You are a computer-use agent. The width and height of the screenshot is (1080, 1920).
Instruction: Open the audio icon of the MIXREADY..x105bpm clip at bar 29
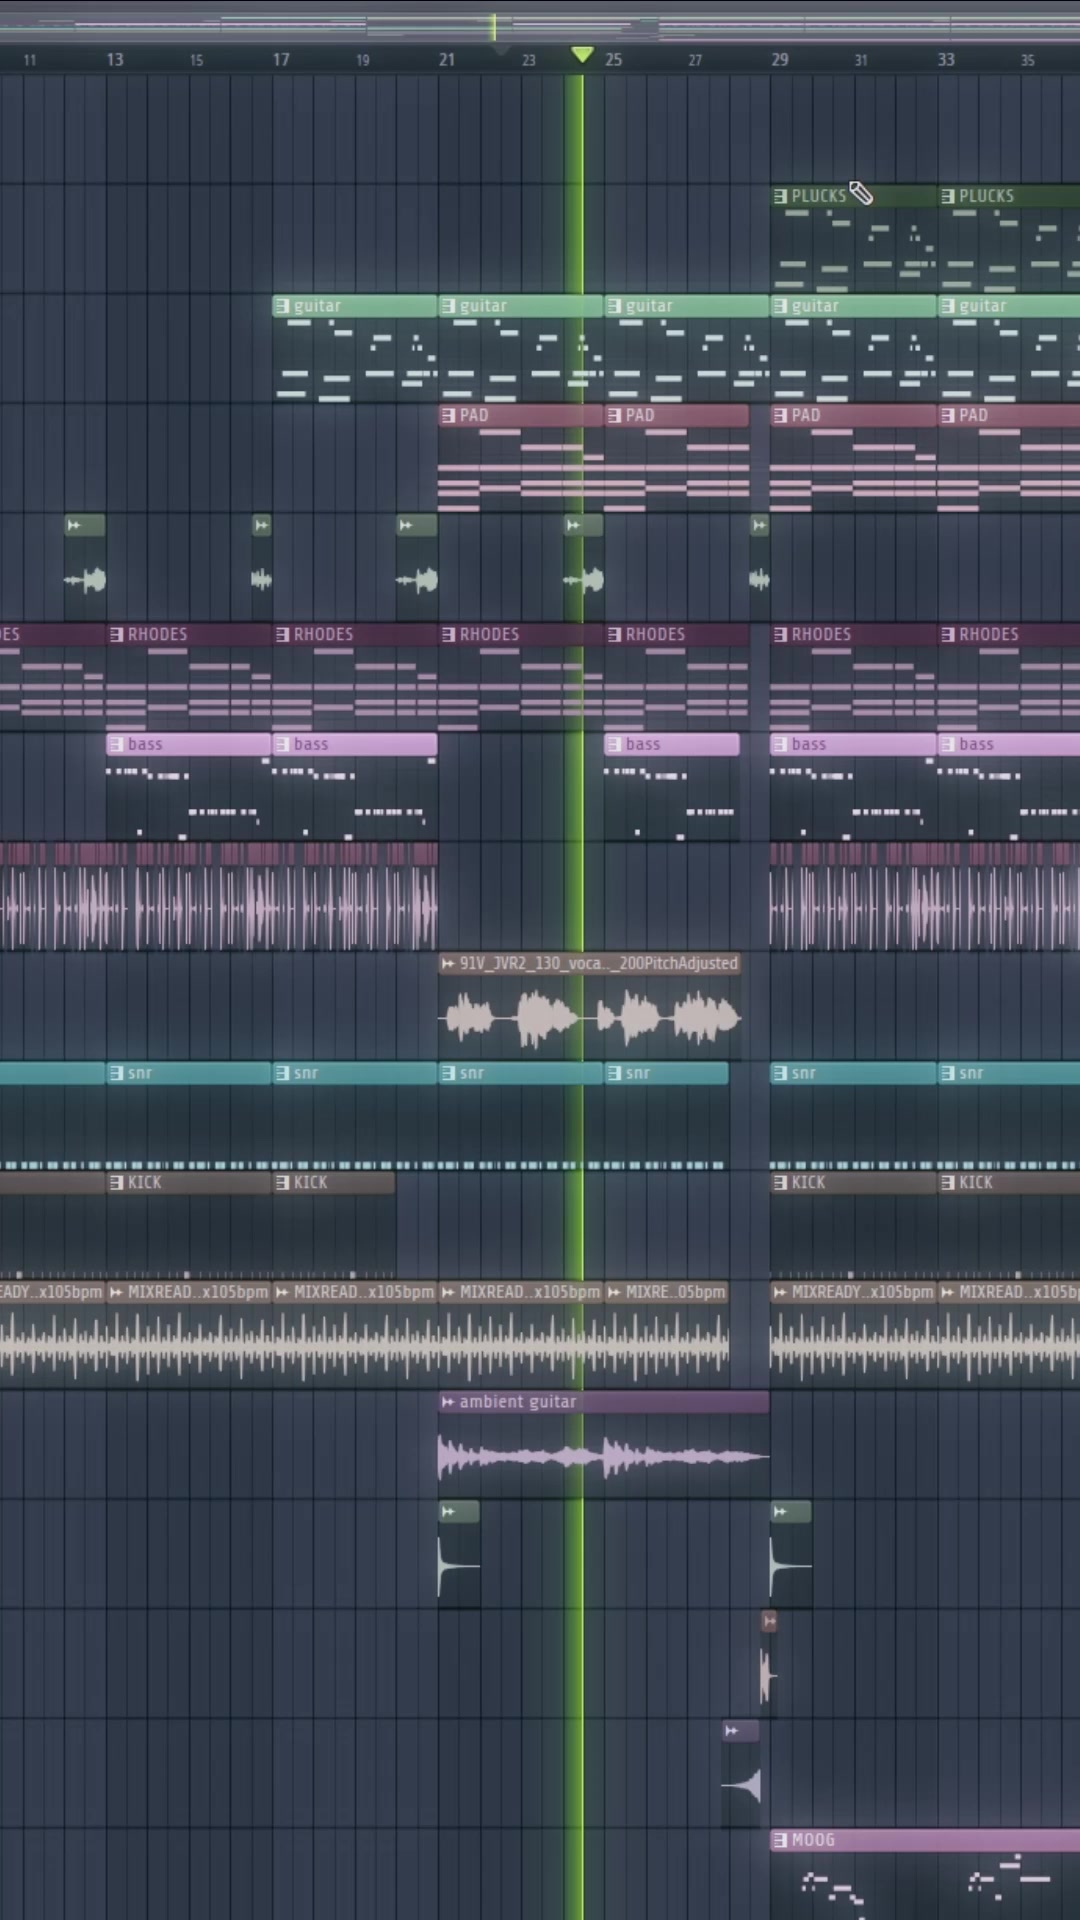[x=780, y=1292]
